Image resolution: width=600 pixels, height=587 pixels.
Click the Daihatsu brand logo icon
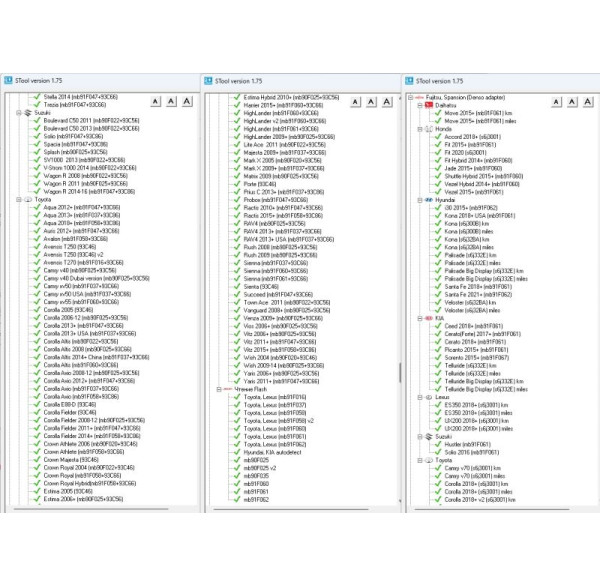(430, 105)
